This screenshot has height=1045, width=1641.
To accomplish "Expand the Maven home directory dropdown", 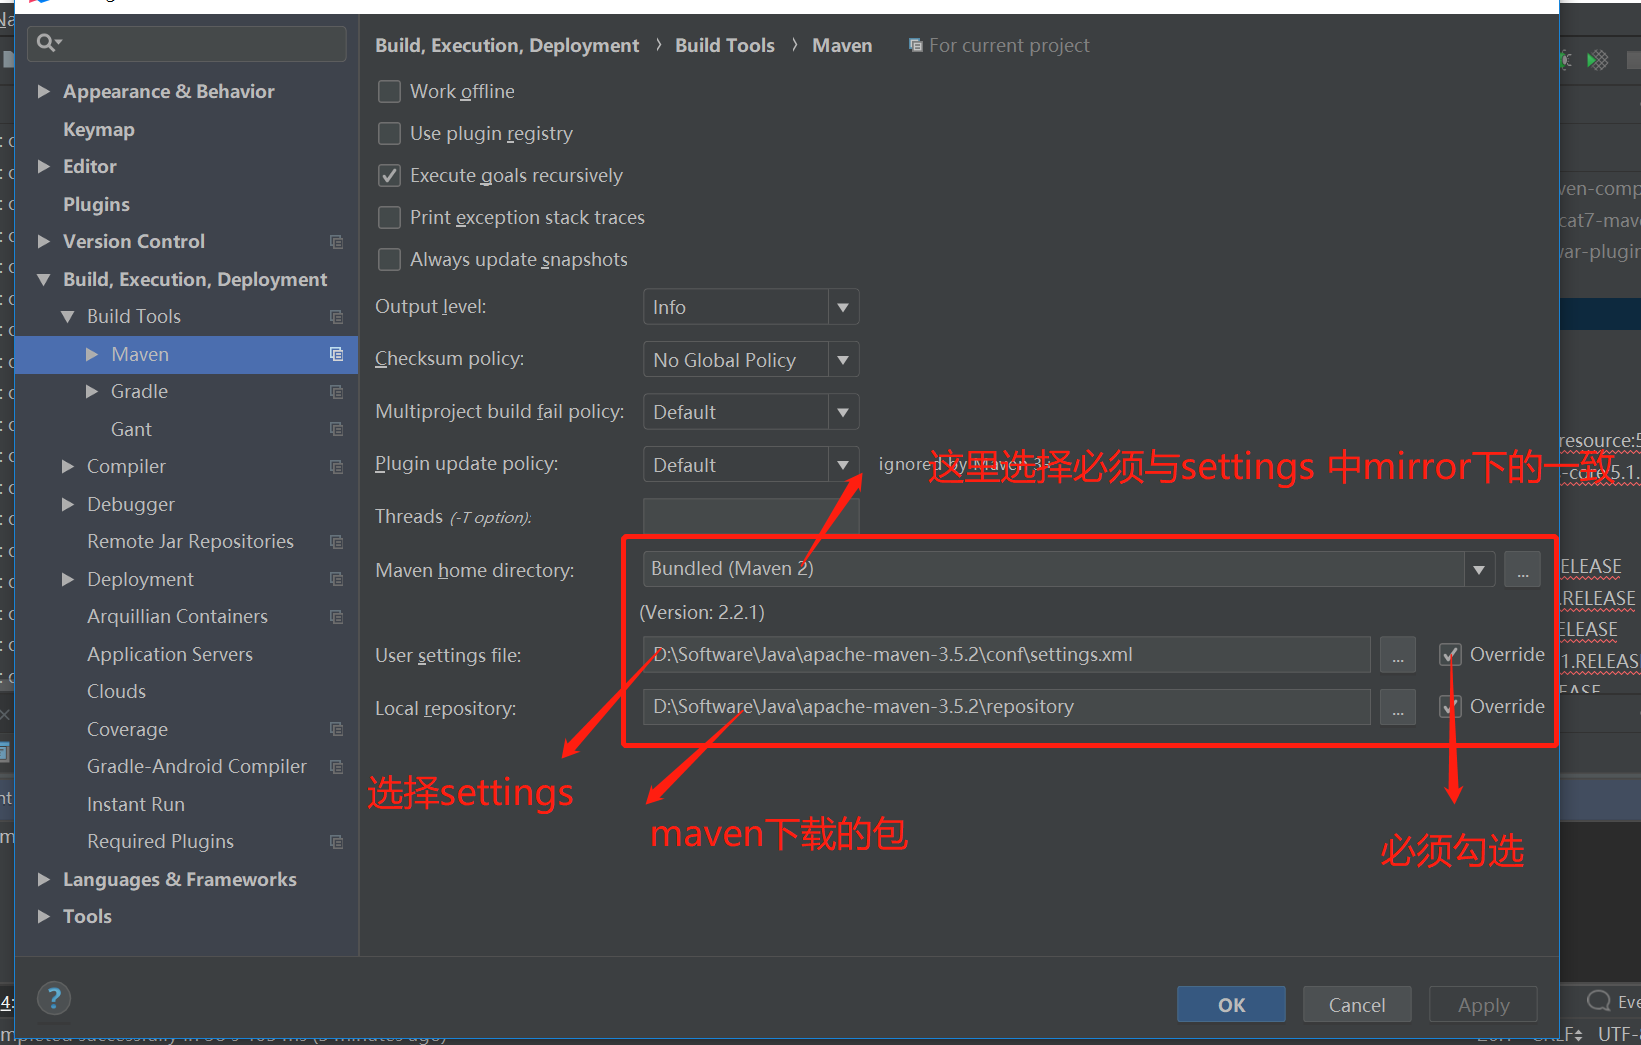I will point(1478,569).
